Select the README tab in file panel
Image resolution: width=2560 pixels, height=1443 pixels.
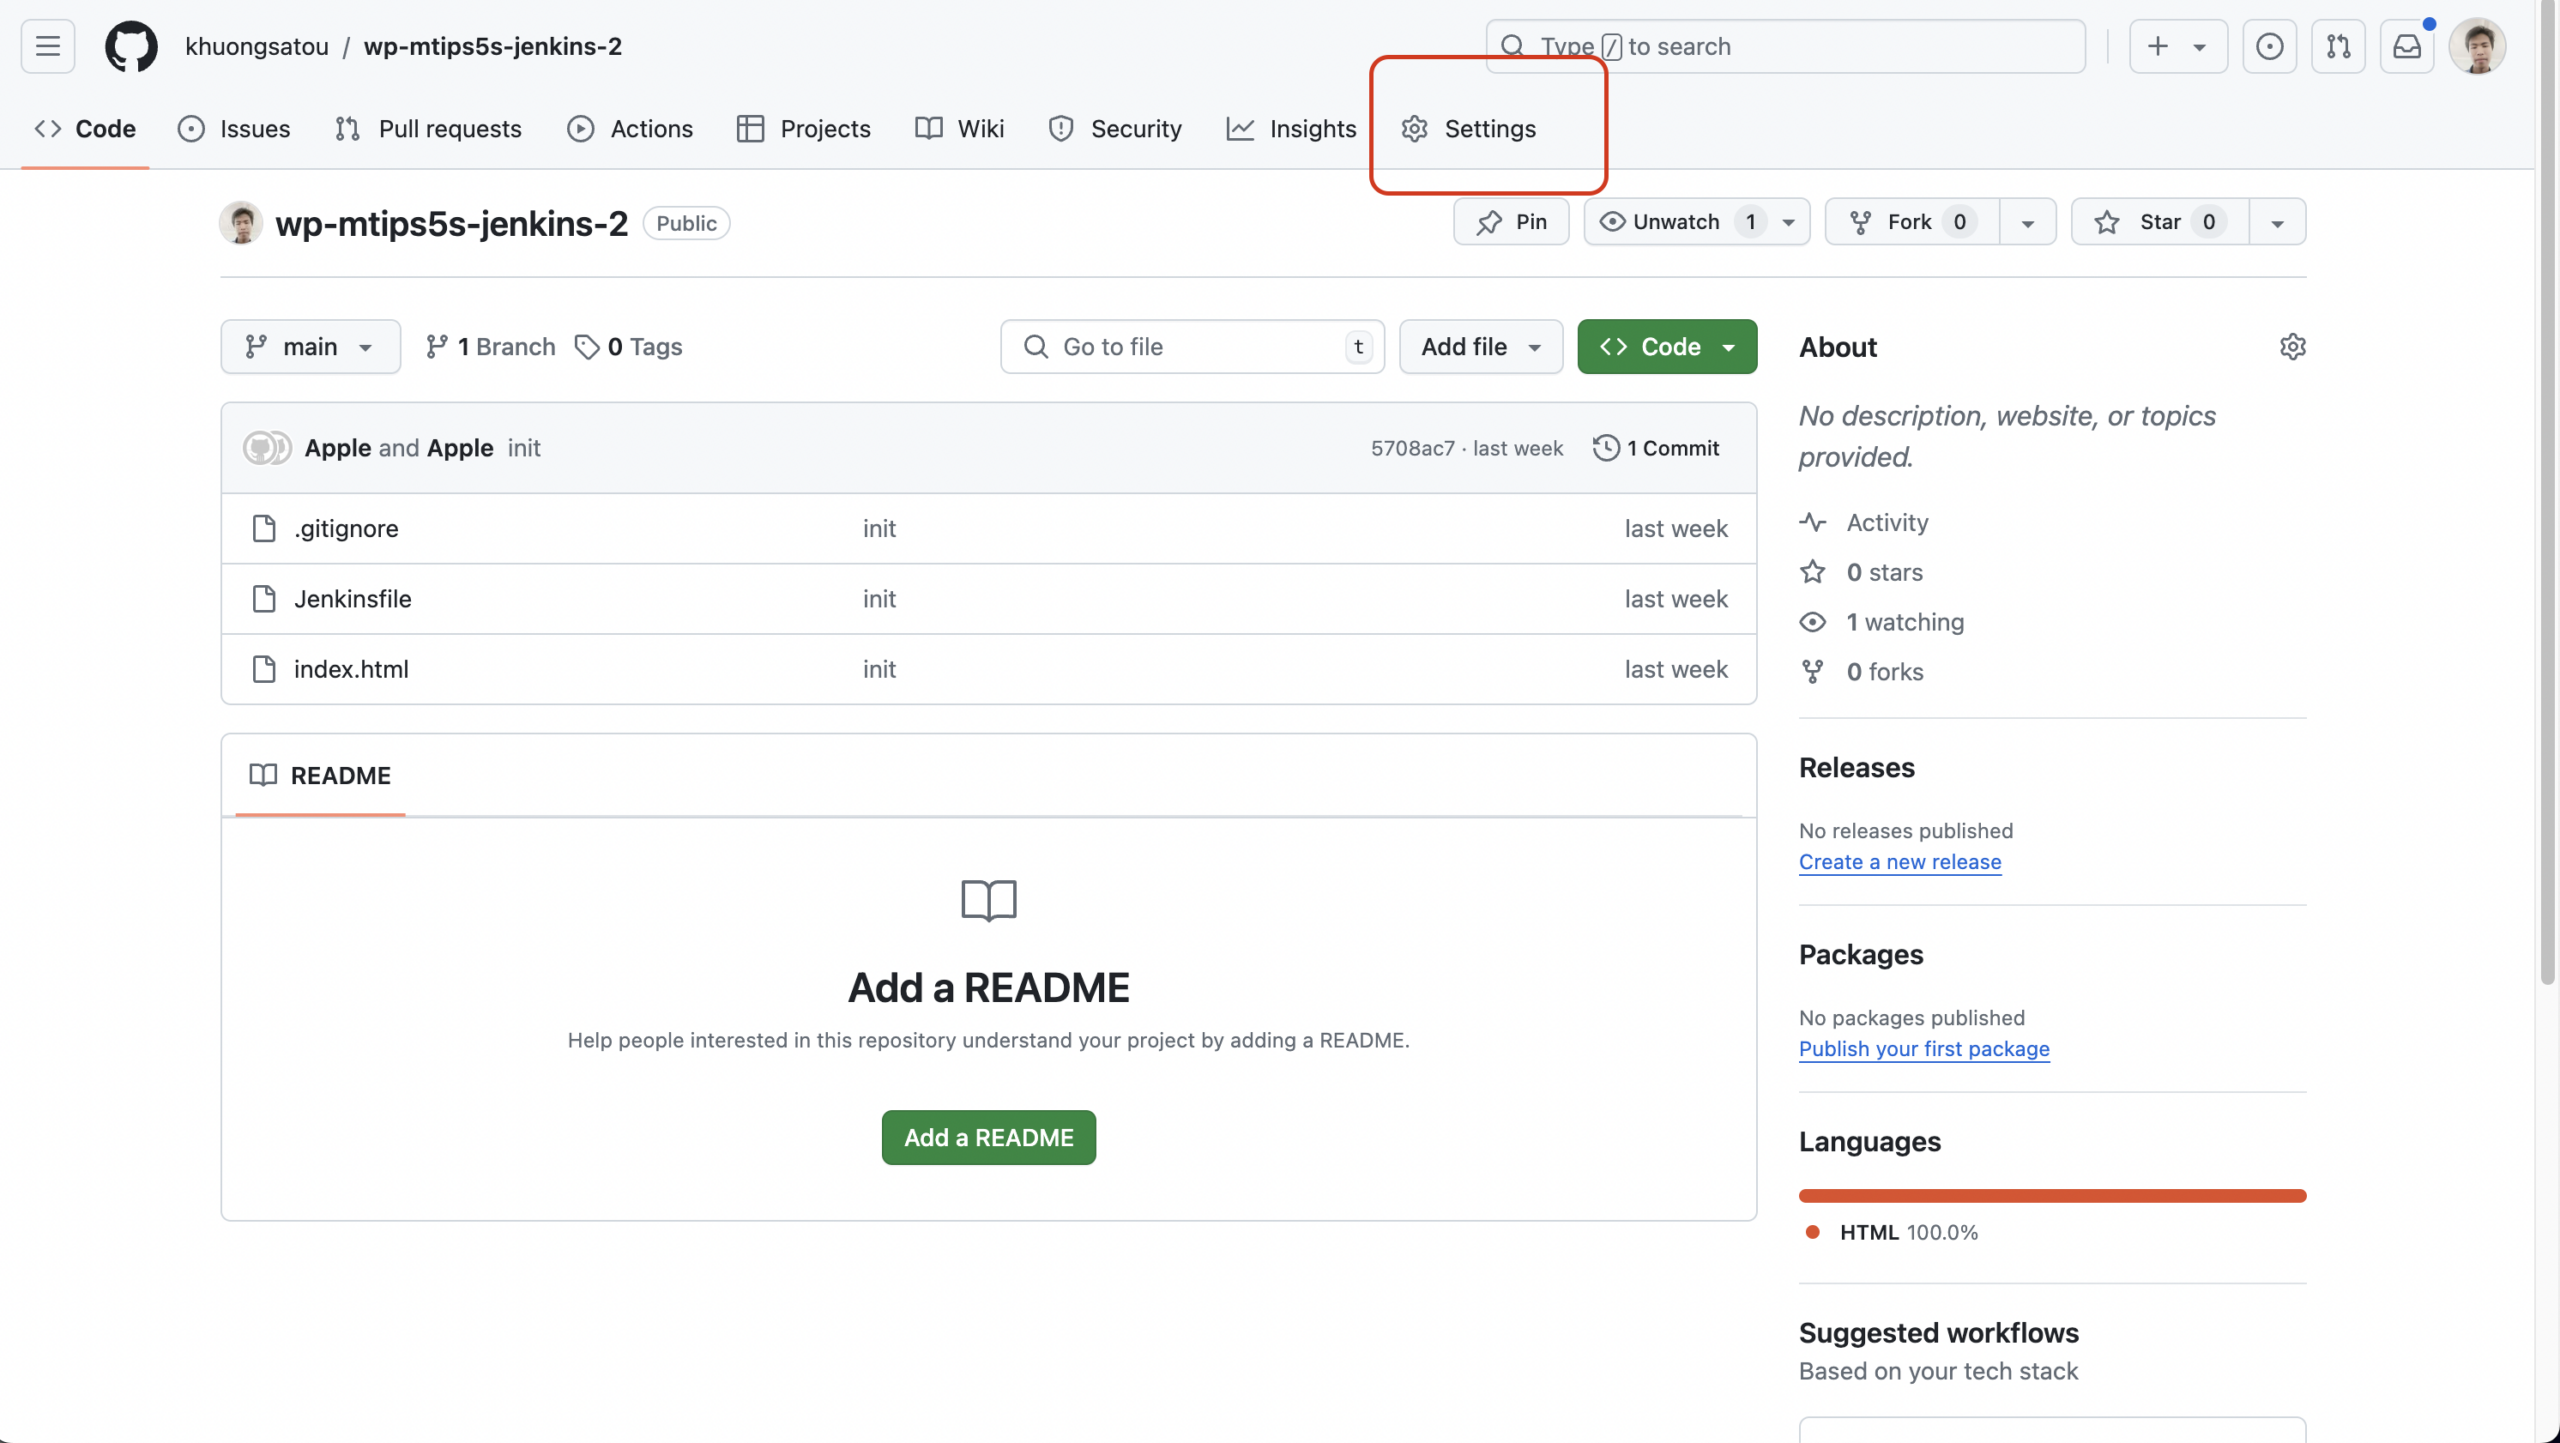coord(320,775)
